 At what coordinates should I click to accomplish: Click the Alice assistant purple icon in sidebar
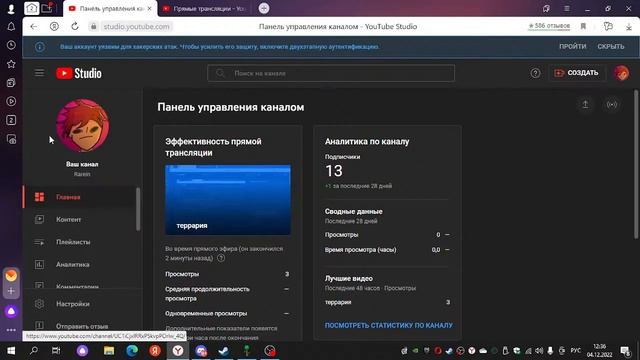(11, 311)
